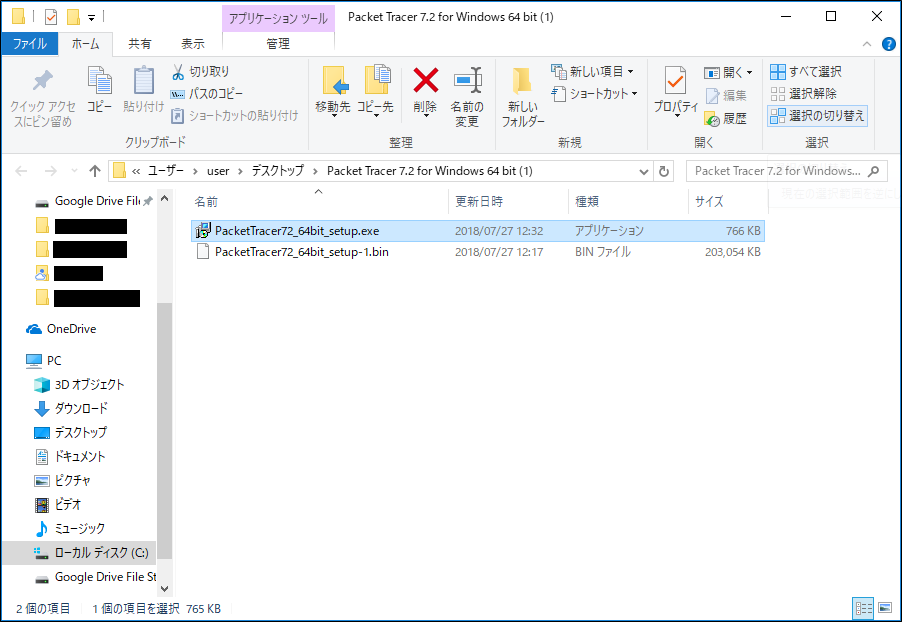The height and width of the screenshot is (622, 902).
Task: Open Quick Access Toolbar customize dropdown
Action: click(x=91, y=18)
